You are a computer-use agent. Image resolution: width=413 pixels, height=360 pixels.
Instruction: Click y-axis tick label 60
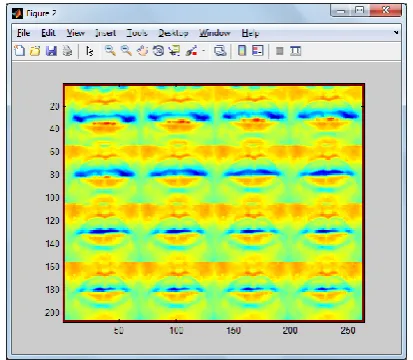coord(55,152)
